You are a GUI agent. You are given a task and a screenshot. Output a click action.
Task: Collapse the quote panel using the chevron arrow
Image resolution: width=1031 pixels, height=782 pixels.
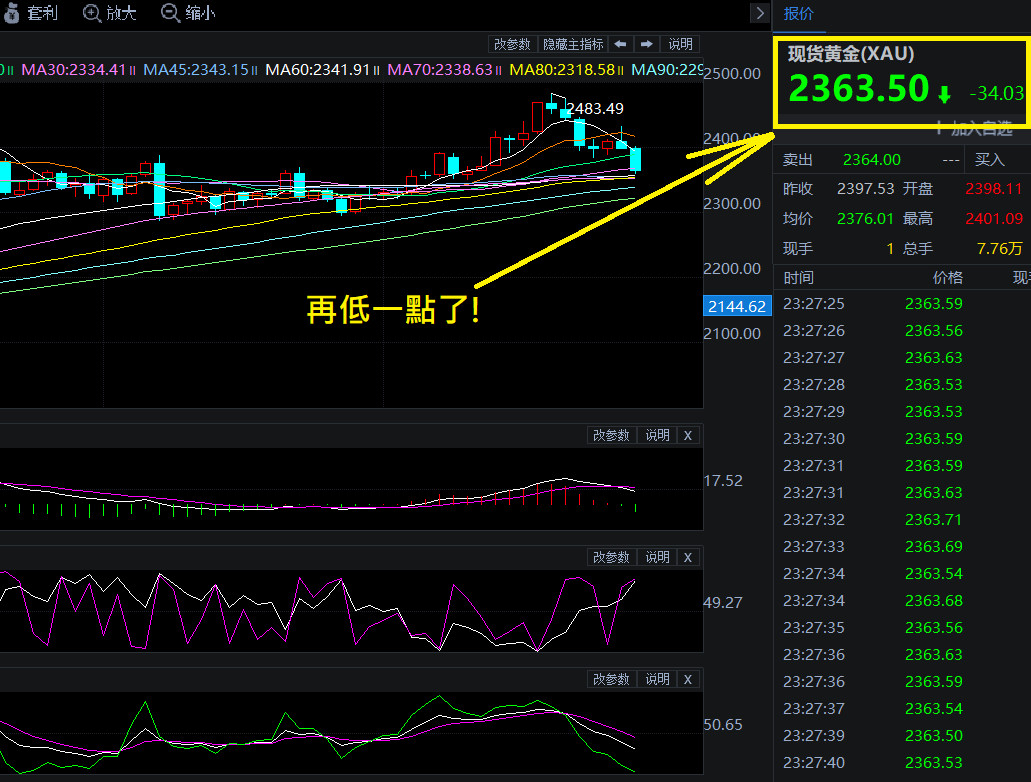tap(760, 13)
